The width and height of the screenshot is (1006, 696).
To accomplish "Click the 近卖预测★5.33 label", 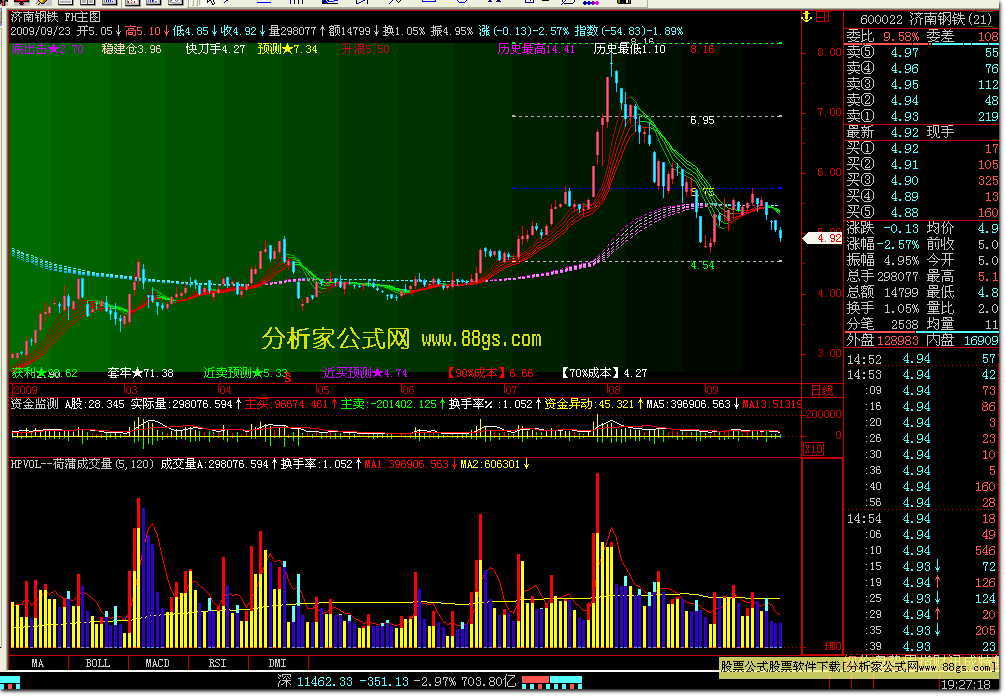I will click(x=246, y=373).
